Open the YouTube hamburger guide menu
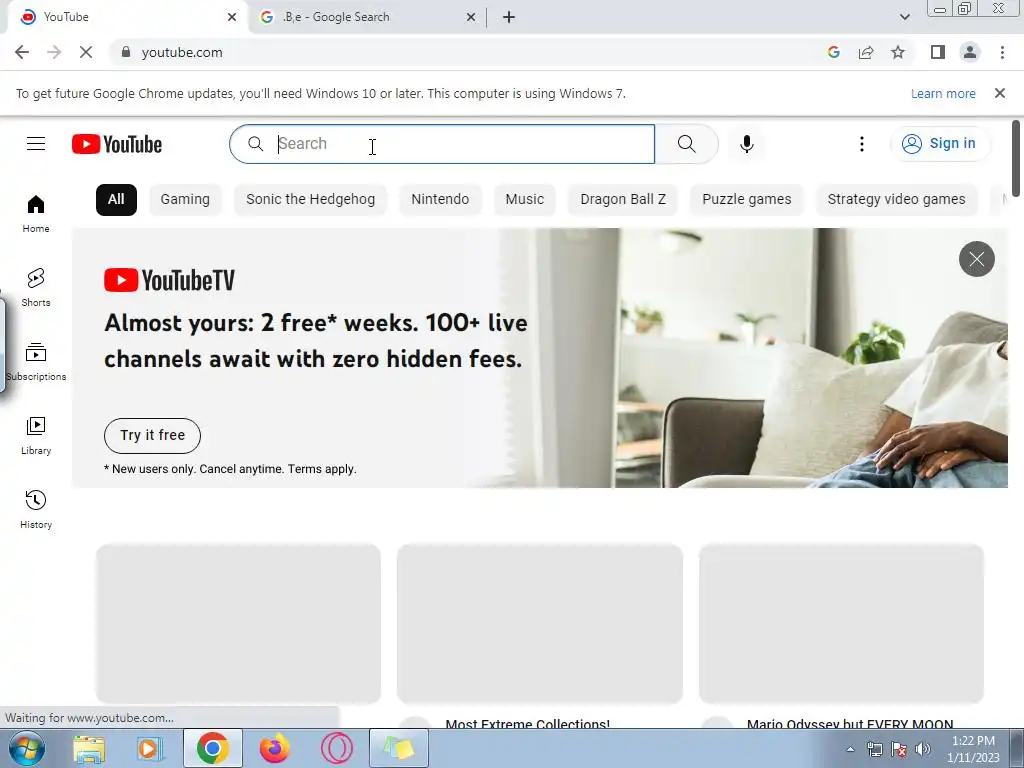The height and width of the screenshot is (768, 1024). click(36, 144)
